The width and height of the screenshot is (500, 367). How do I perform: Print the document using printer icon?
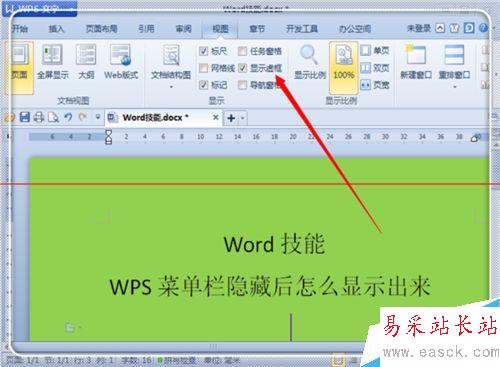click(39, 117)
